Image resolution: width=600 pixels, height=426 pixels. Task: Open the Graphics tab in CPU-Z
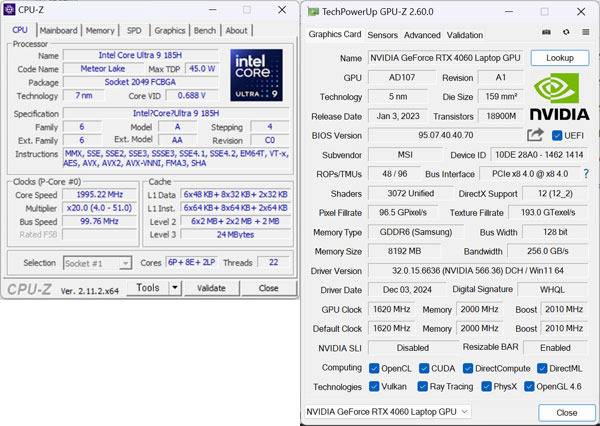170,31
